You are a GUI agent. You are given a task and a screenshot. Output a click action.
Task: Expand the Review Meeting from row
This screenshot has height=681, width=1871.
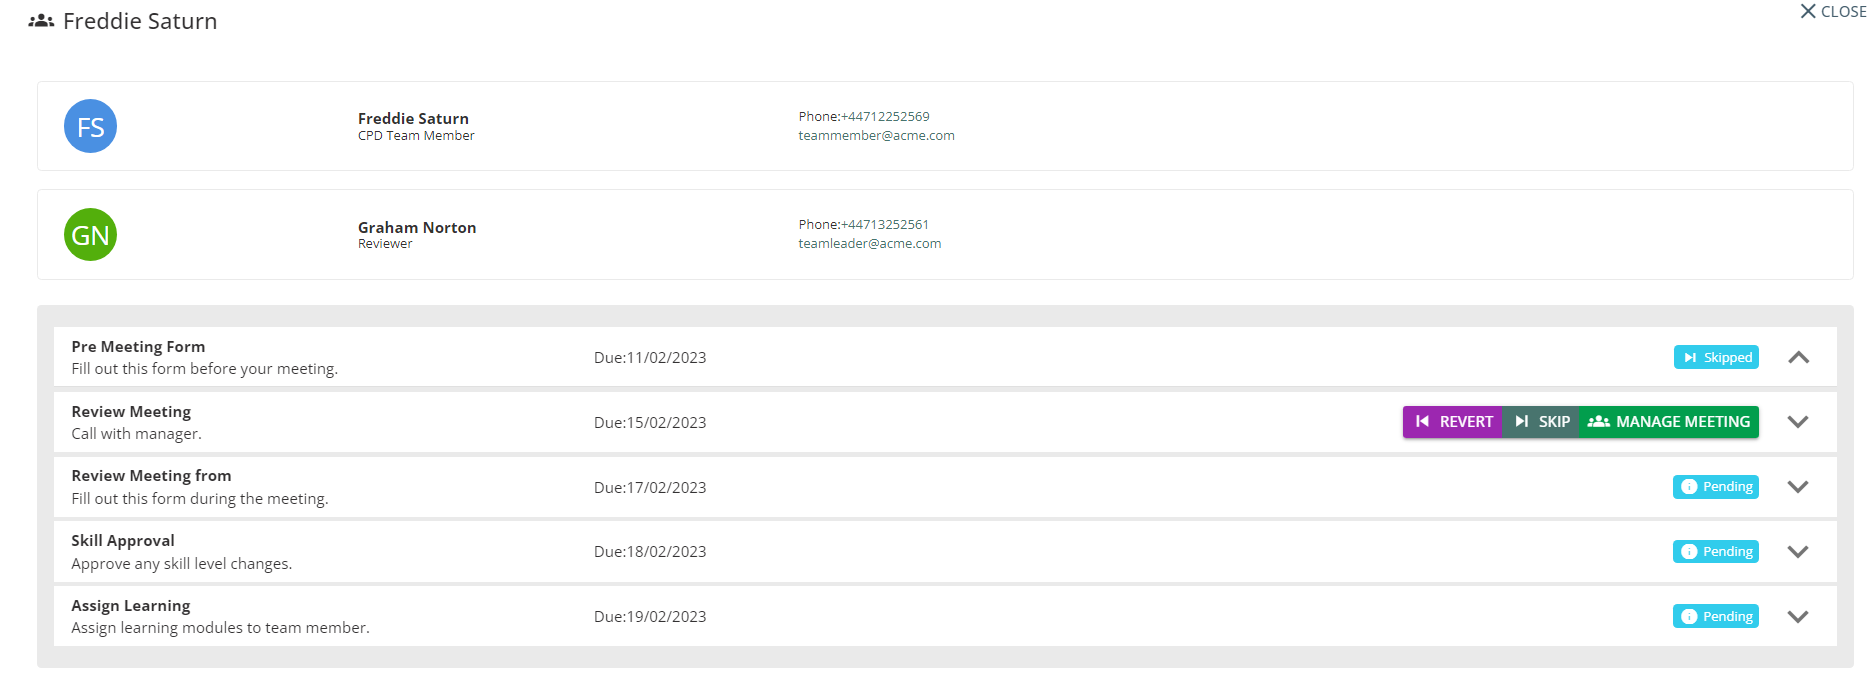(x=1798, y=487)
